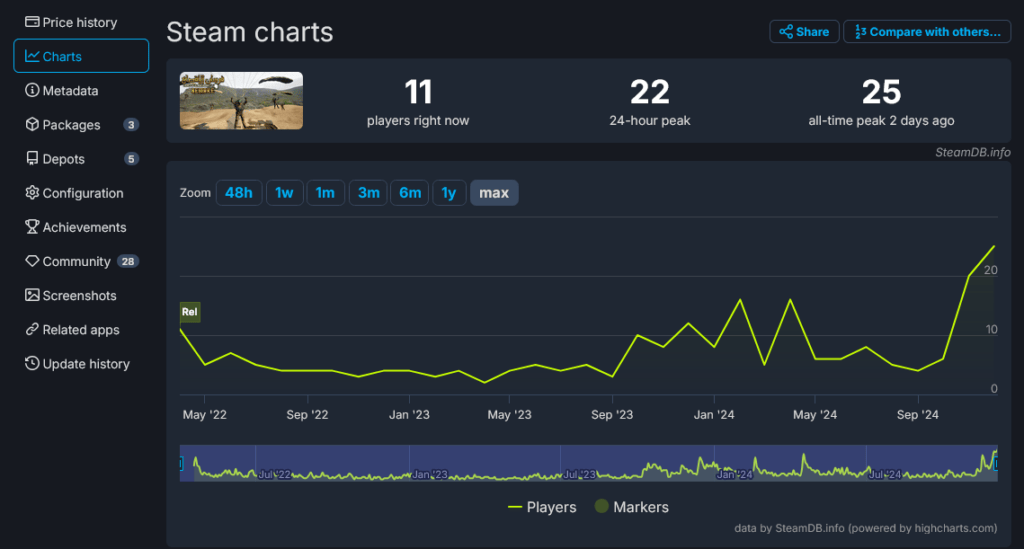Click the share icon in Share button
Screen dimensions: 1024x549
point(786,31)
